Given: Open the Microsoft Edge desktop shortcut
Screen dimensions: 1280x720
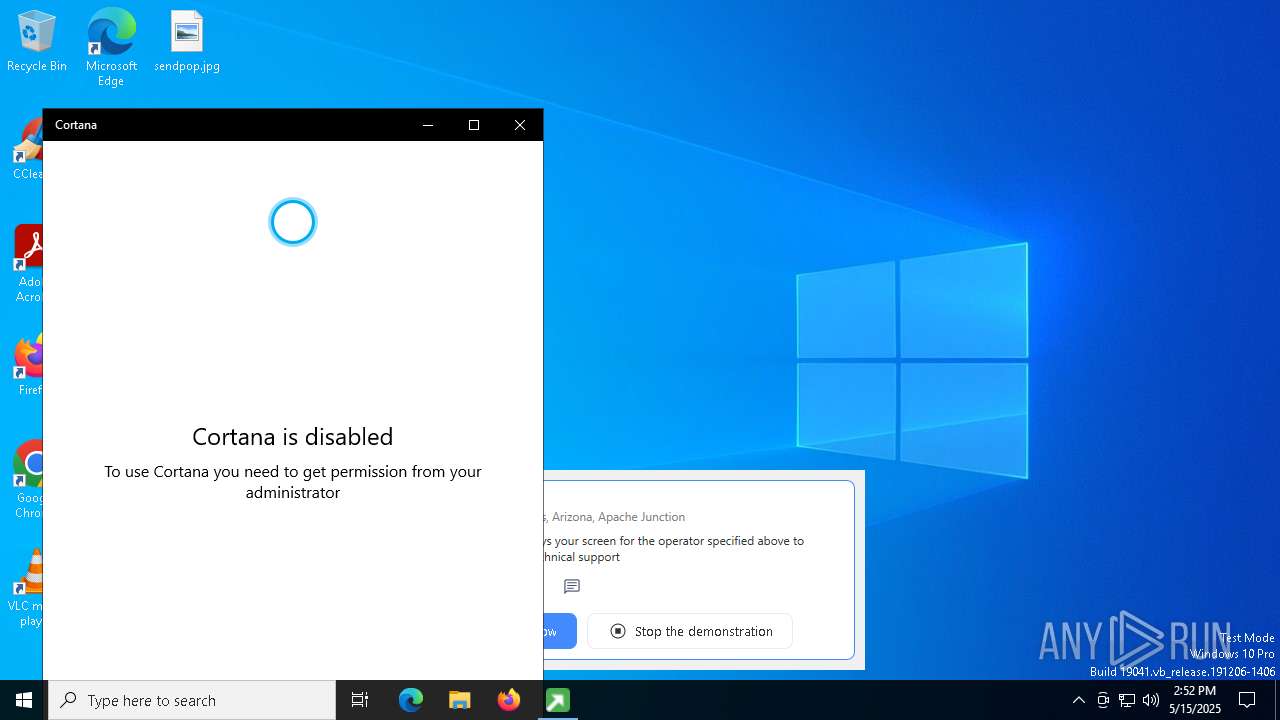Looking at the screenshot, I should pyautogui.click(x=111, y=47).
